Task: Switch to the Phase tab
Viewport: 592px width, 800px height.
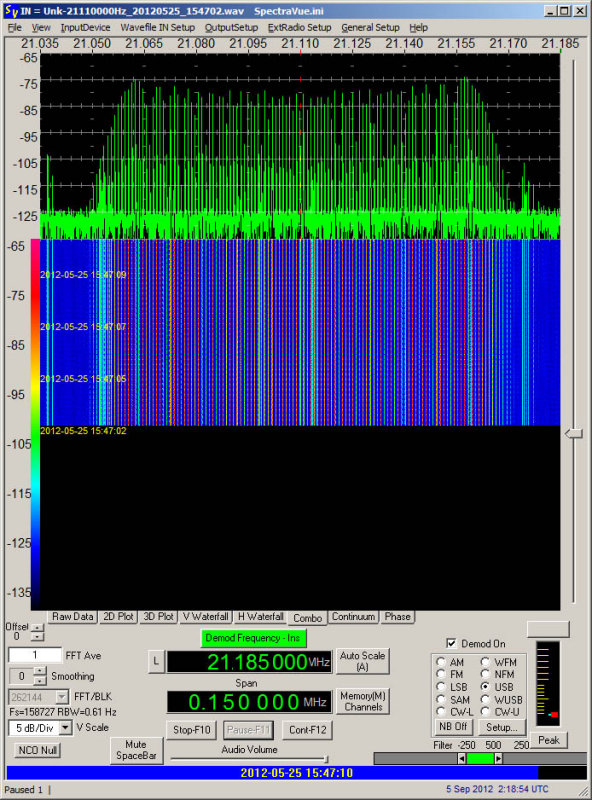Action: [x=398, y=616]
